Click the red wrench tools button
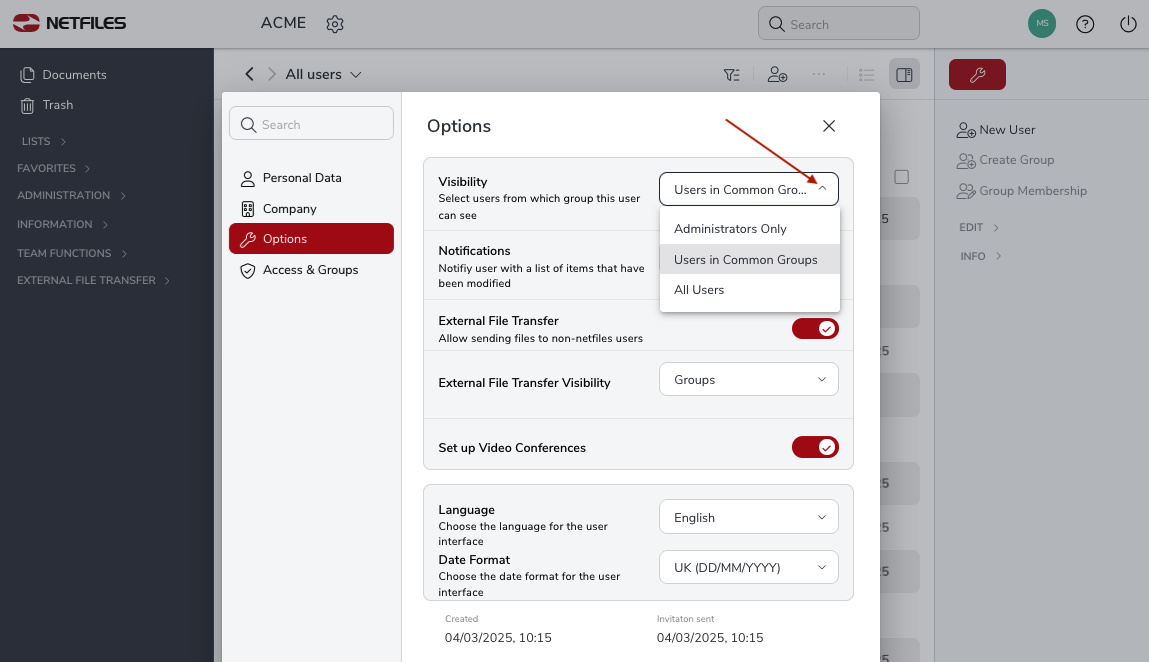This screenshot has width=1149, height=662. (977, 75)
